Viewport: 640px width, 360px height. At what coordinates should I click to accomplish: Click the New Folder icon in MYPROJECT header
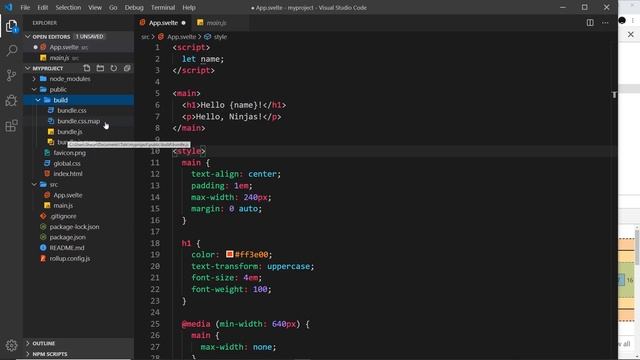pyautogui.click(x=100, y=68)
